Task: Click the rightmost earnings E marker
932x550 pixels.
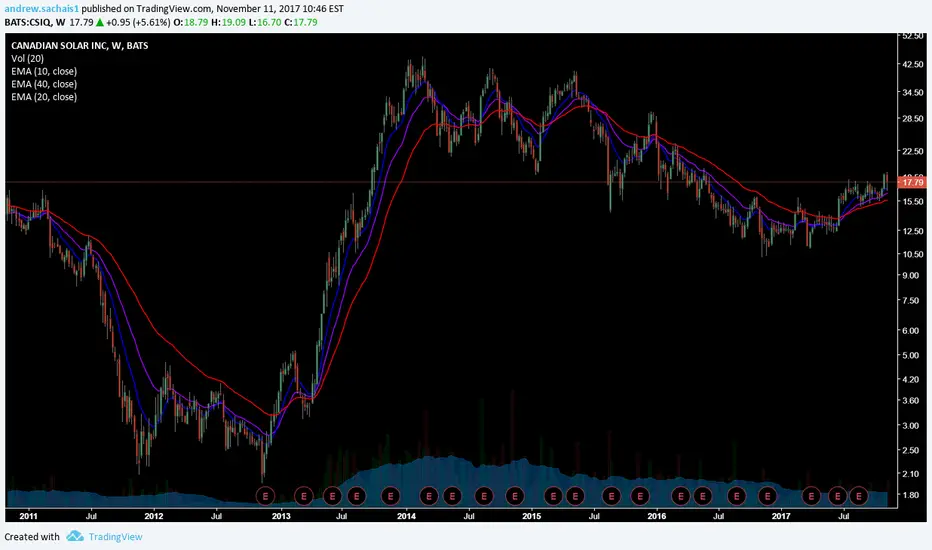Action: pos(859,495)
